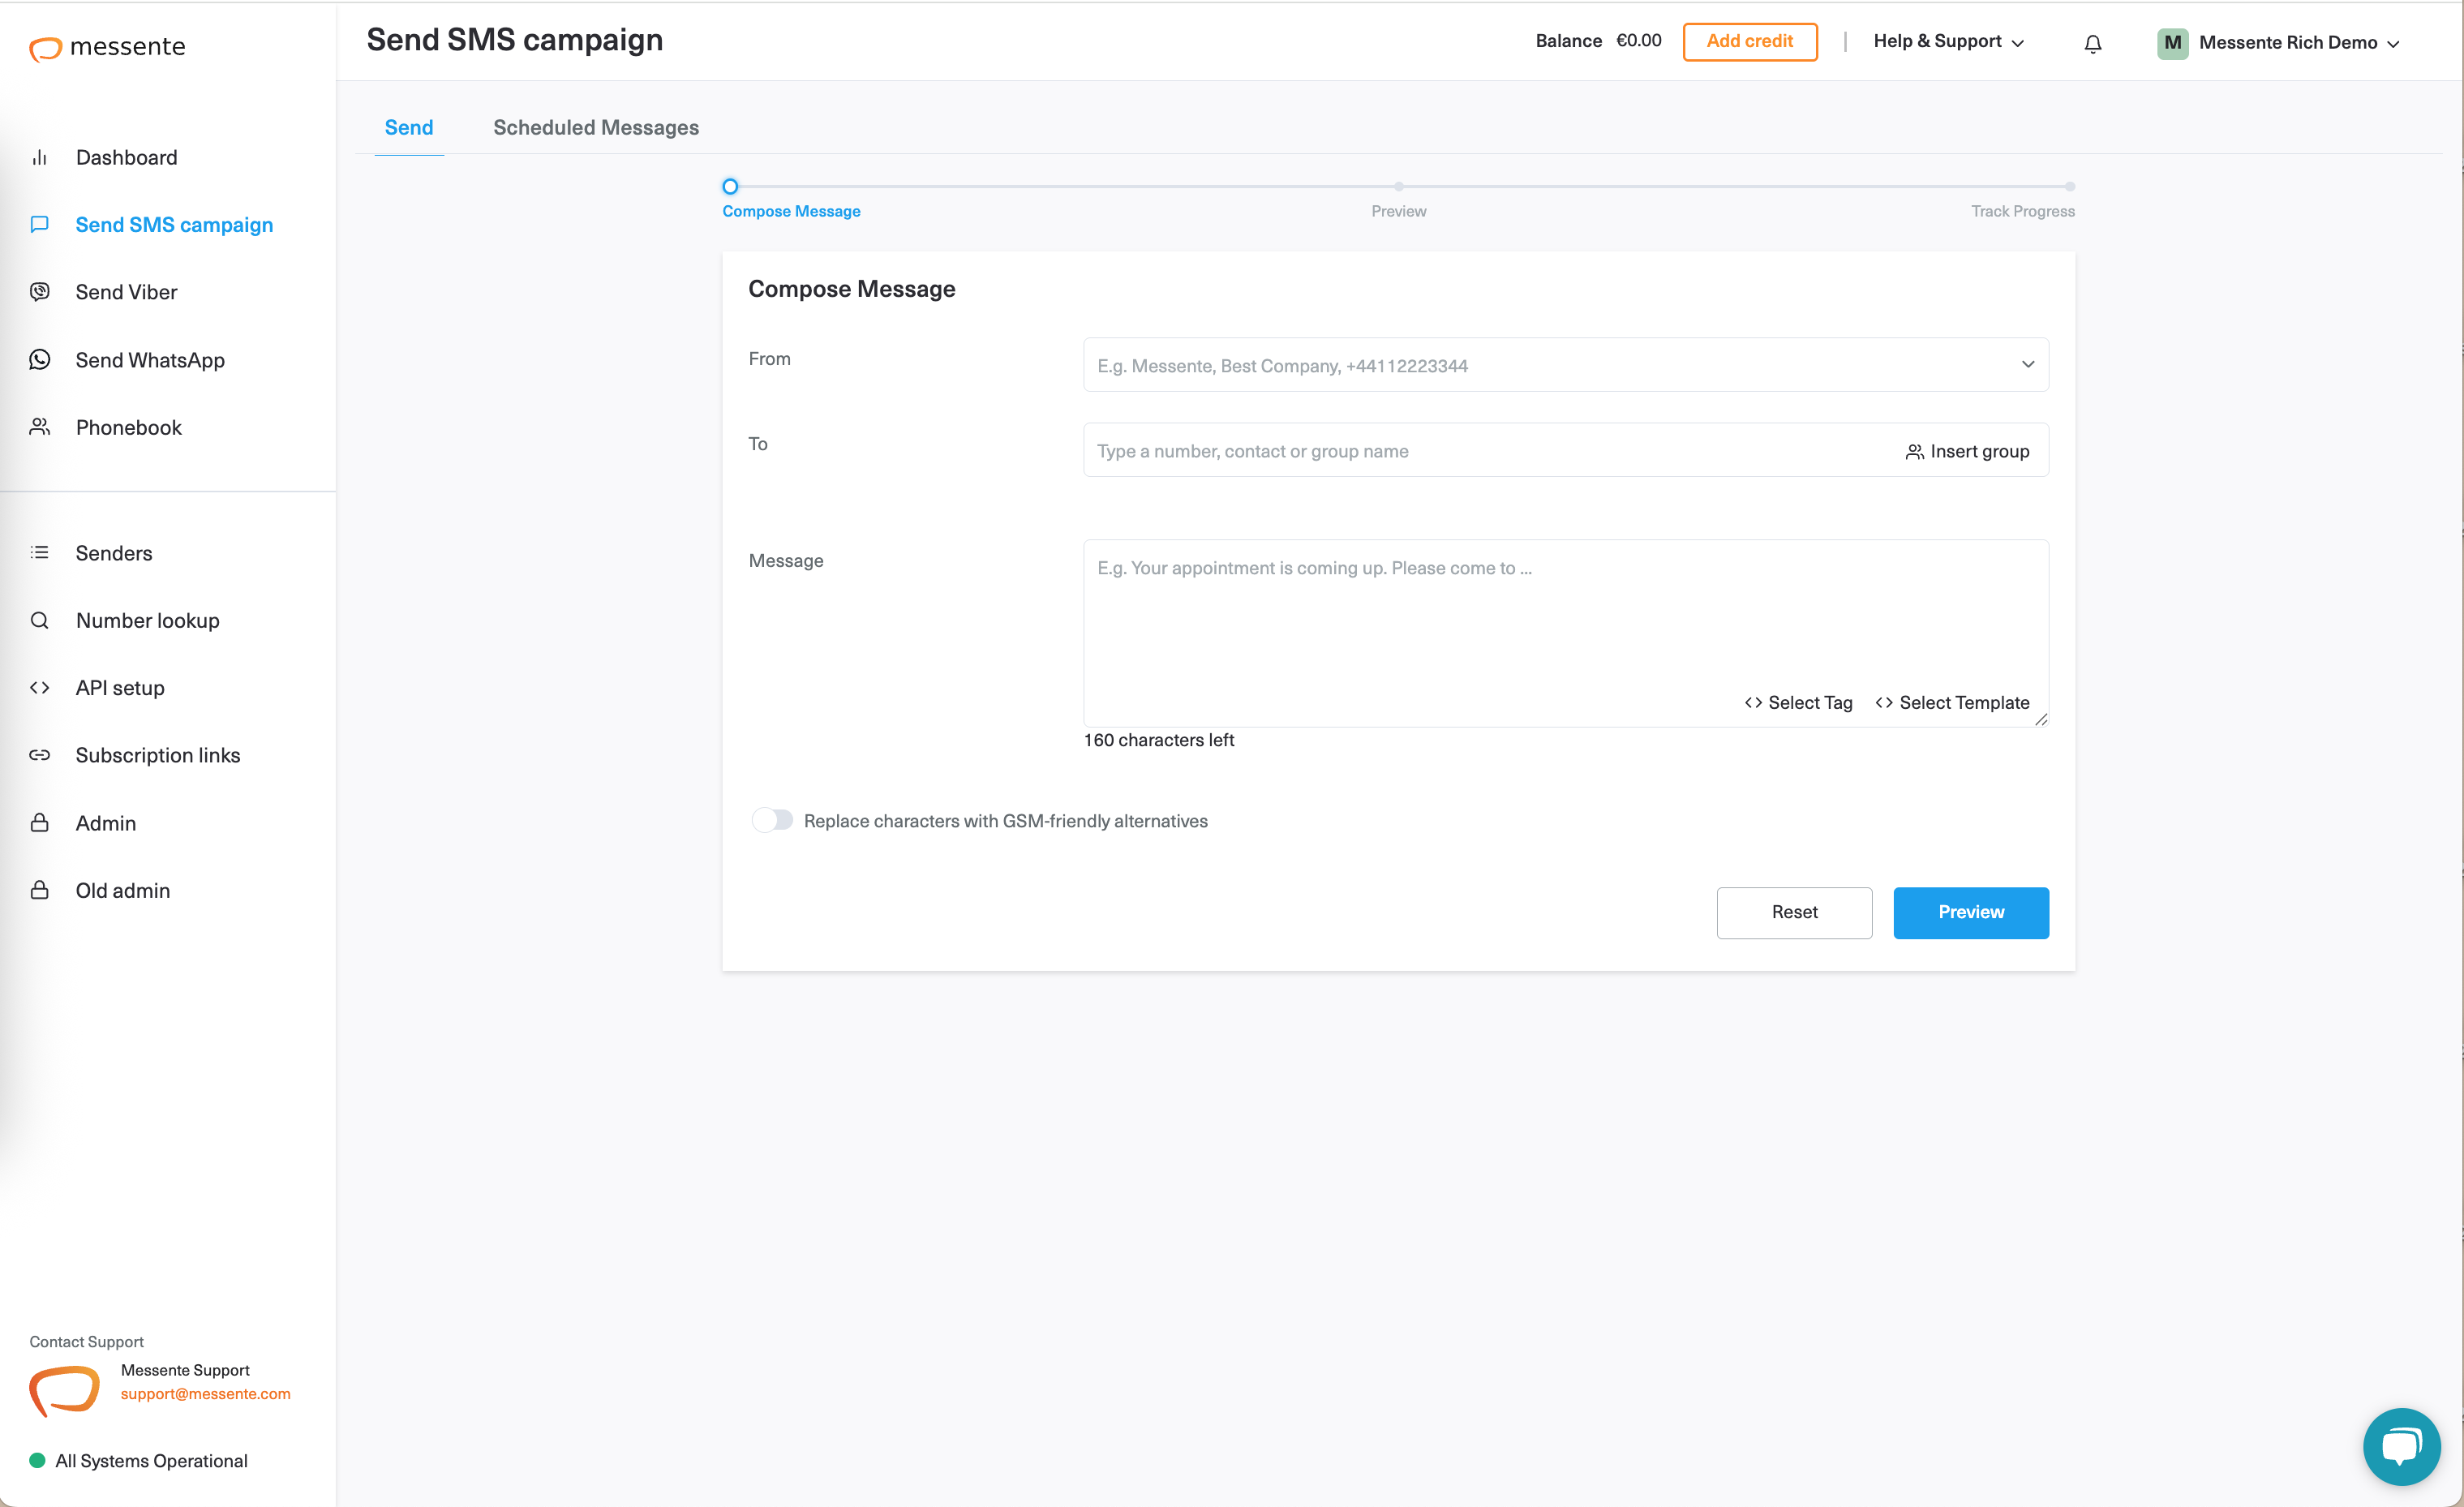Enable GSM-friendly character replacement
Image resolution: width=2464 pixels, height=1507 pixels.
pos(772,820)
